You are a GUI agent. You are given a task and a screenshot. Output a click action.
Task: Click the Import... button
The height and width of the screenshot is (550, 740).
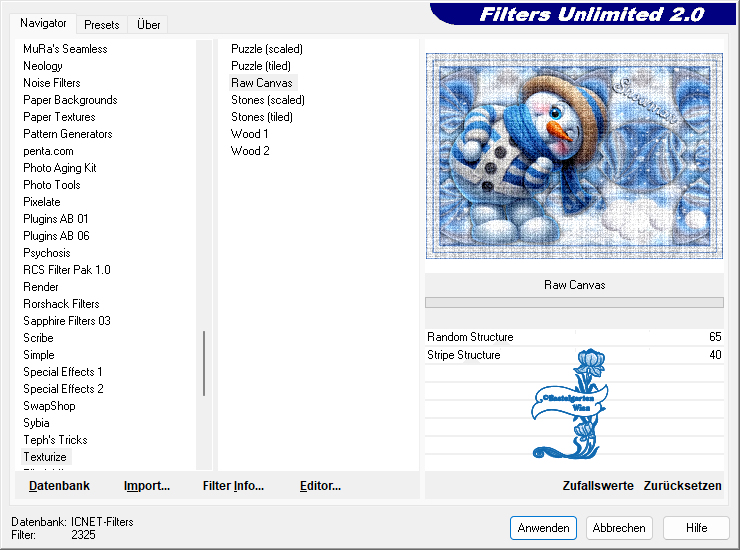[x=147, y=485]
